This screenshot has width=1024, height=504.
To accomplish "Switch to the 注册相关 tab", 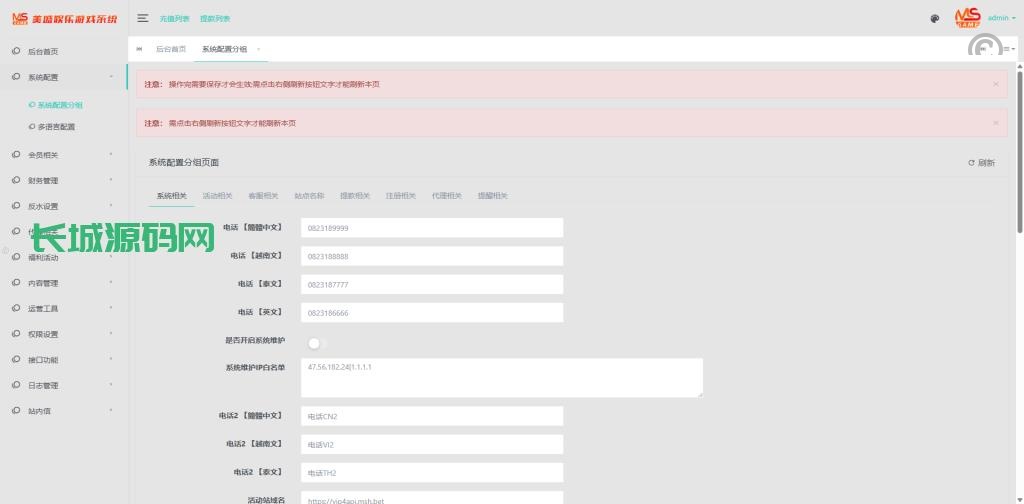I will [x=400, y=196].
